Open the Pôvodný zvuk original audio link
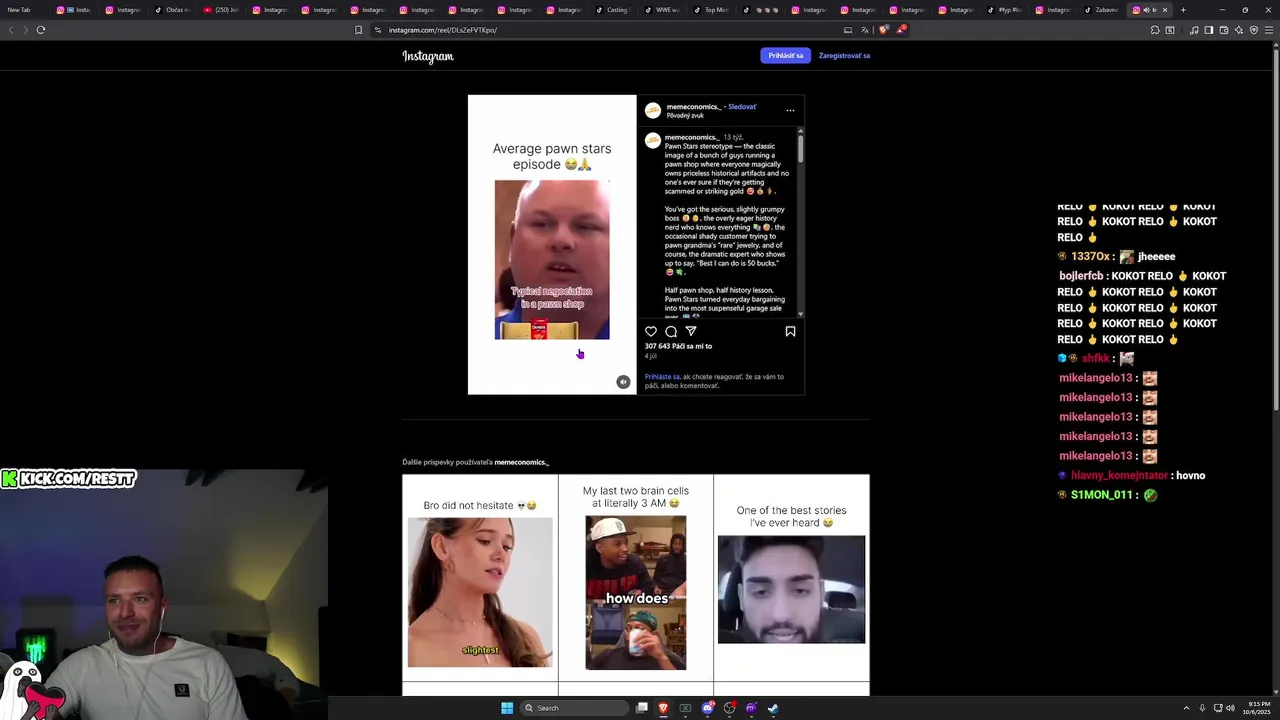The width and height of the screenshot is (1280, 720). pyautogui.click(x=685, y=116)
